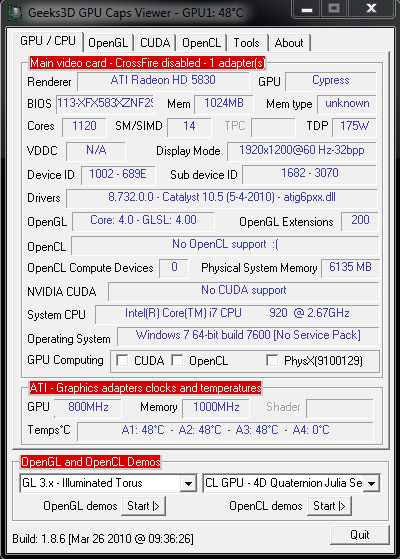
Task: Start the OpenCL demo
Action: click(x=329, y=506)
